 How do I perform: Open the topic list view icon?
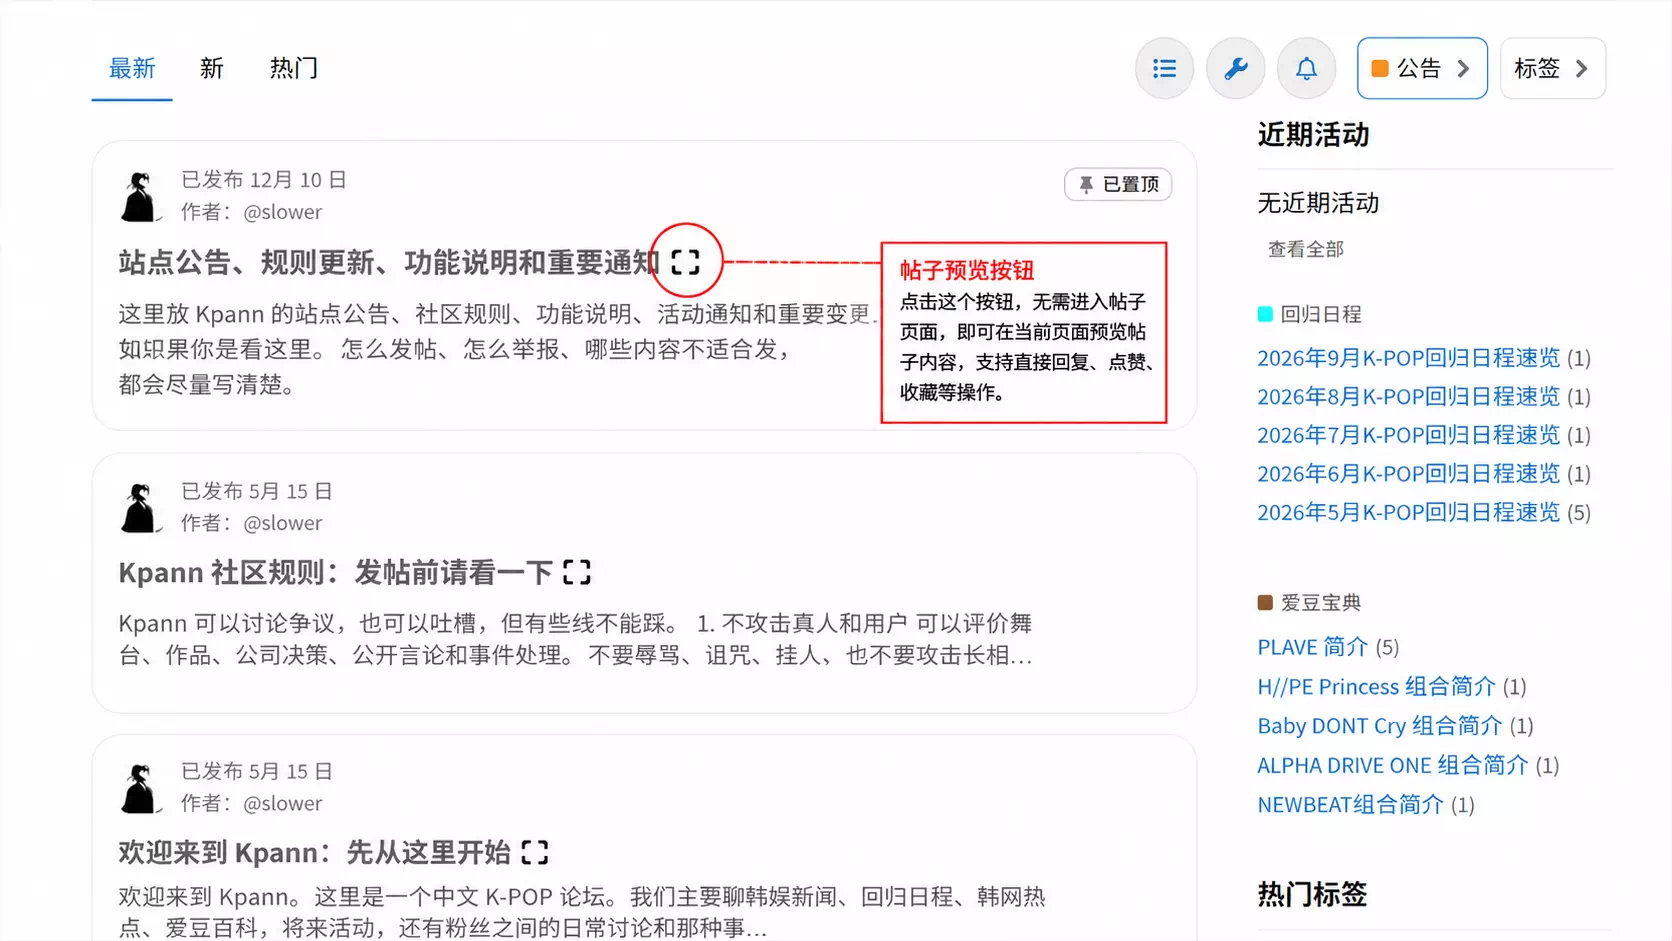coord(1164,68)
